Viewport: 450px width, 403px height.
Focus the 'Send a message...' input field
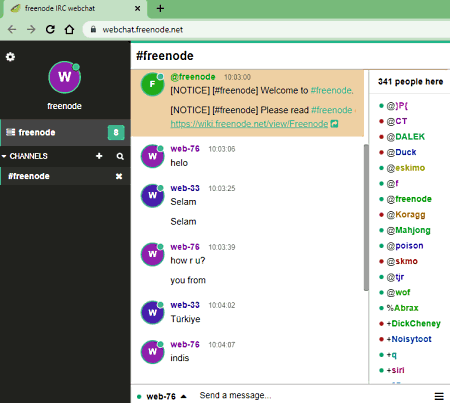[x=313, y=396]
